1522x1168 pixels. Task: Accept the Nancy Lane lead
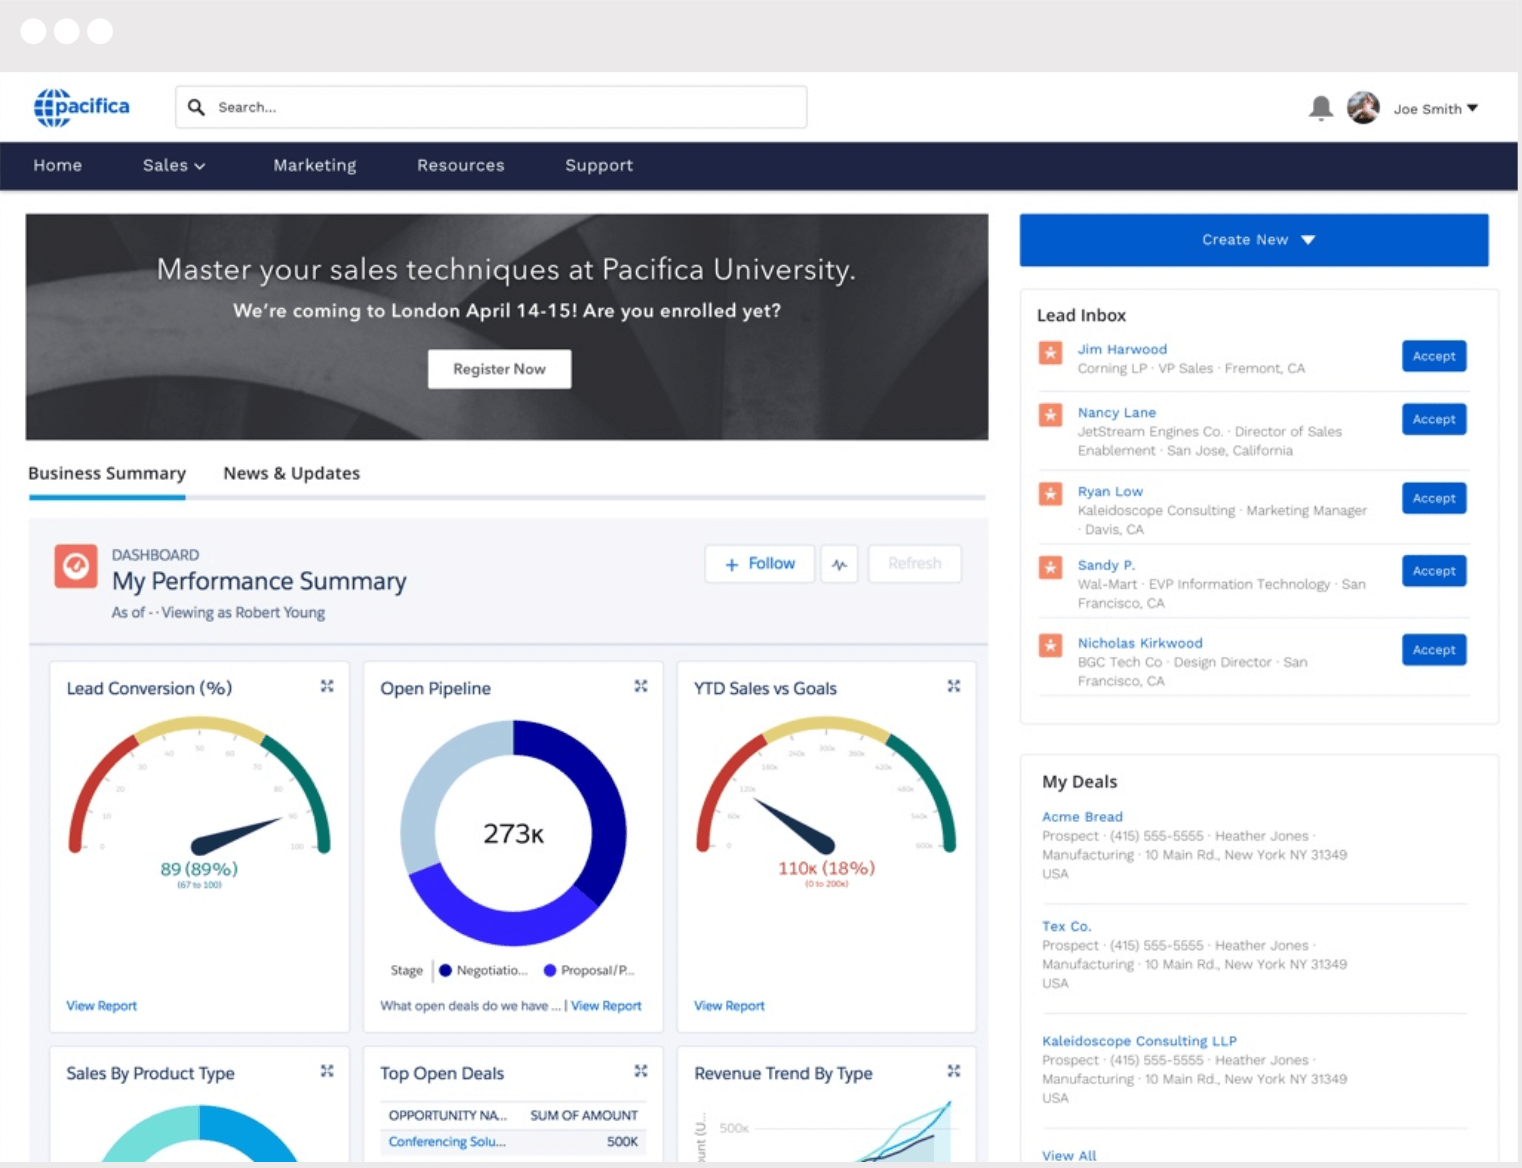(1433, 419)
